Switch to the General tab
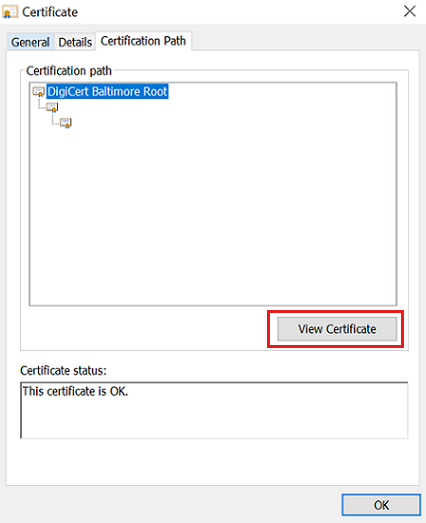Viewport: 426px width, 523px height. point(30,42)
